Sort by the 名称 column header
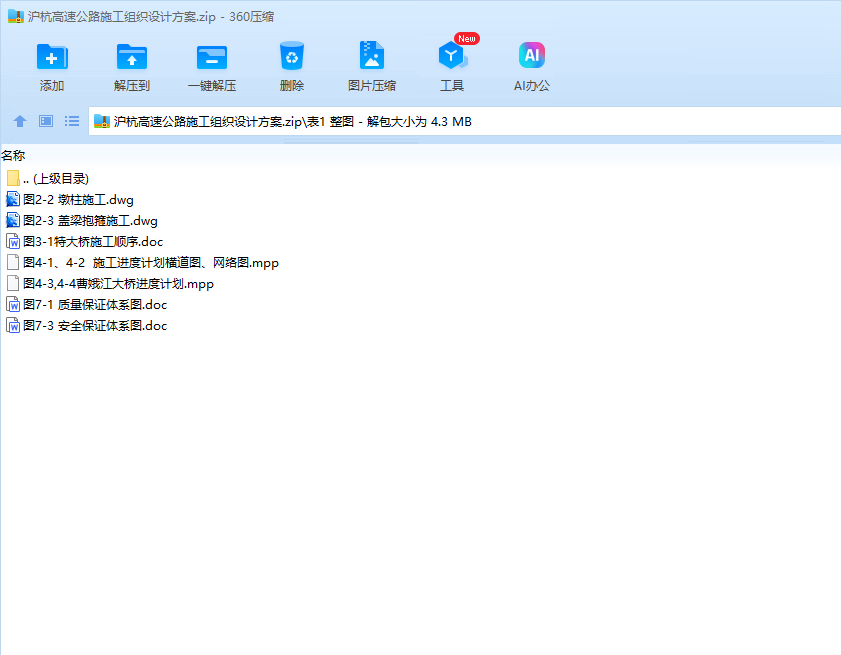The width and height of the screenshot is (841, 655). (x=13, y=156)
